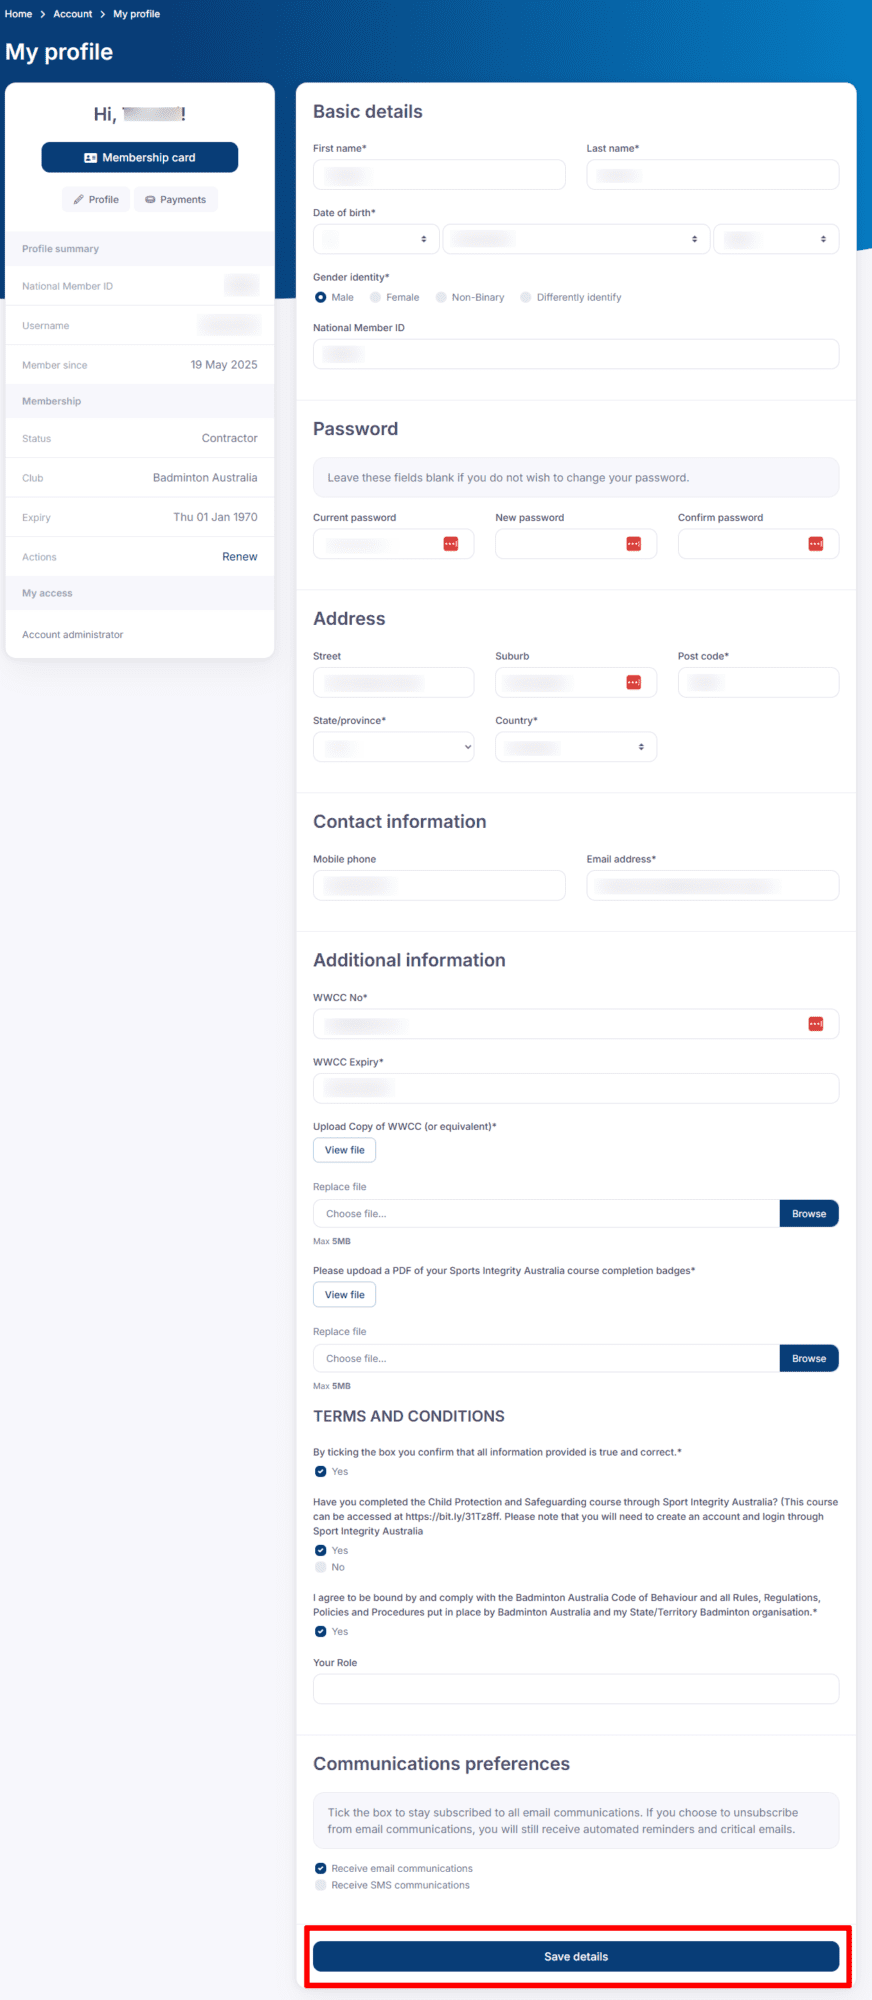Image resolution: width=872 pixels, height=2000 pixels.
Task: Switch to the Profile tab
Action: click(x=96, y=200)
